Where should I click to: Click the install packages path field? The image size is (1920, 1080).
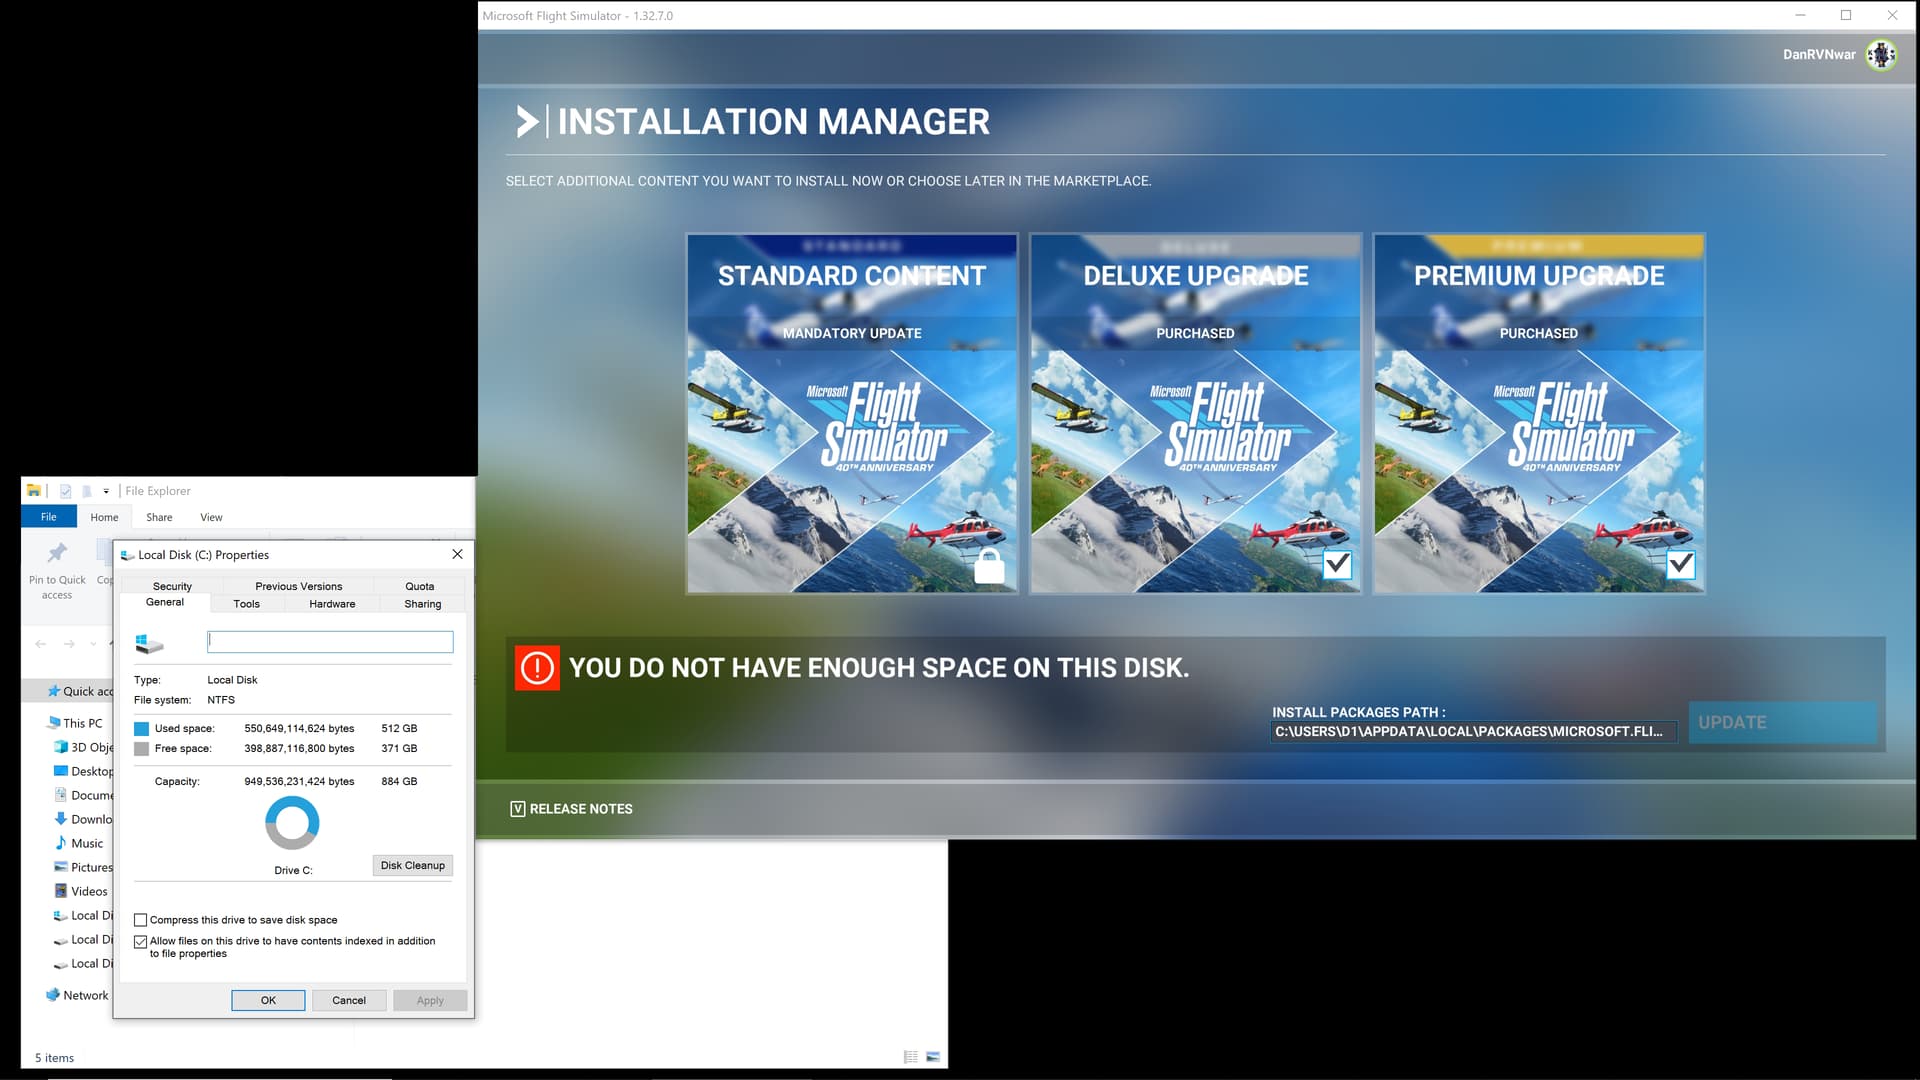pos(1472,732)
